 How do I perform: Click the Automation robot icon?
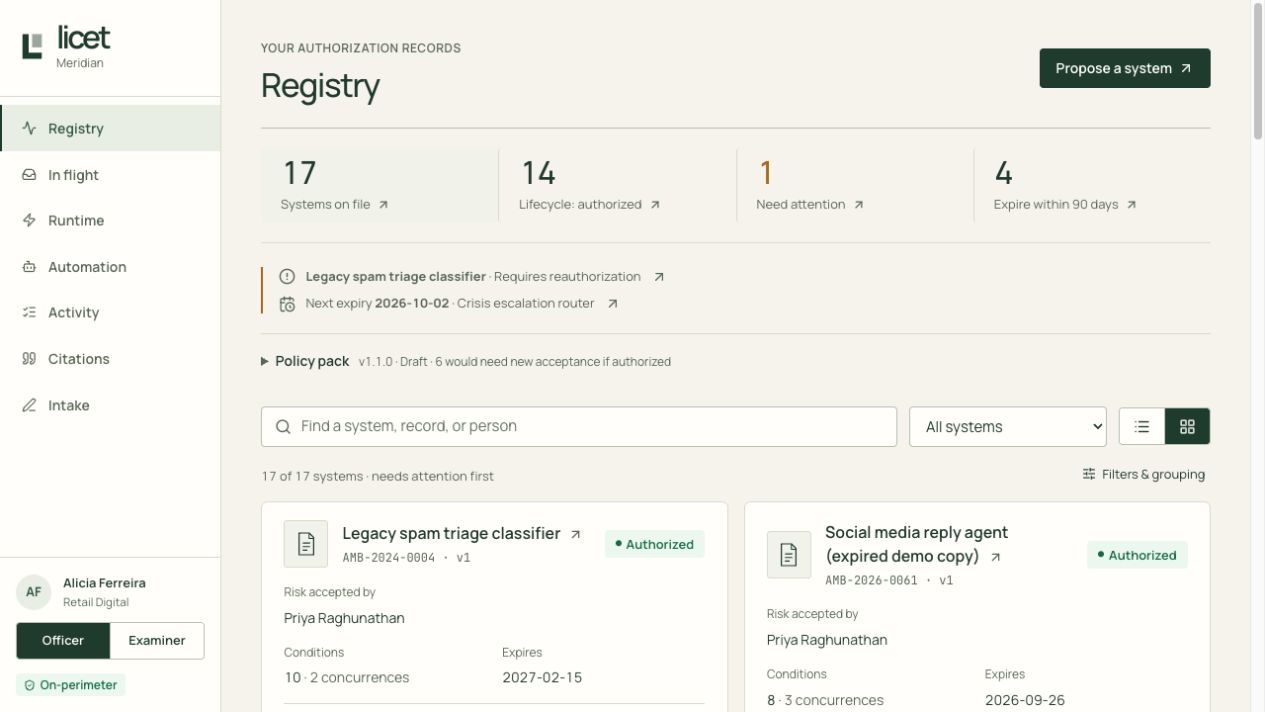[29, 267]
